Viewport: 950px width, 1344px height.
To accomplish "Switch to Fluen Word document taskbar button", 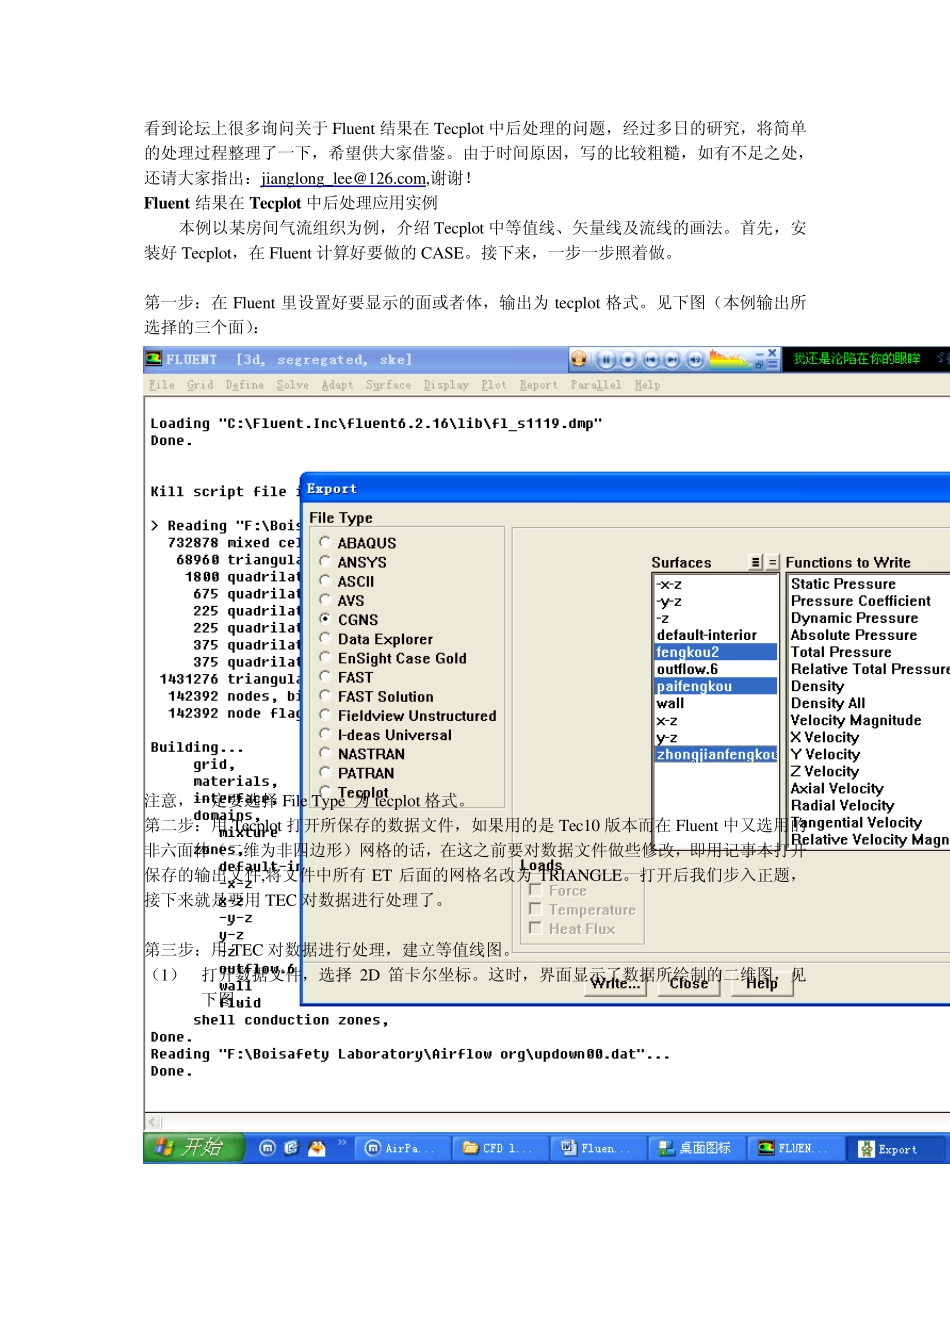I will [596, 1149].
